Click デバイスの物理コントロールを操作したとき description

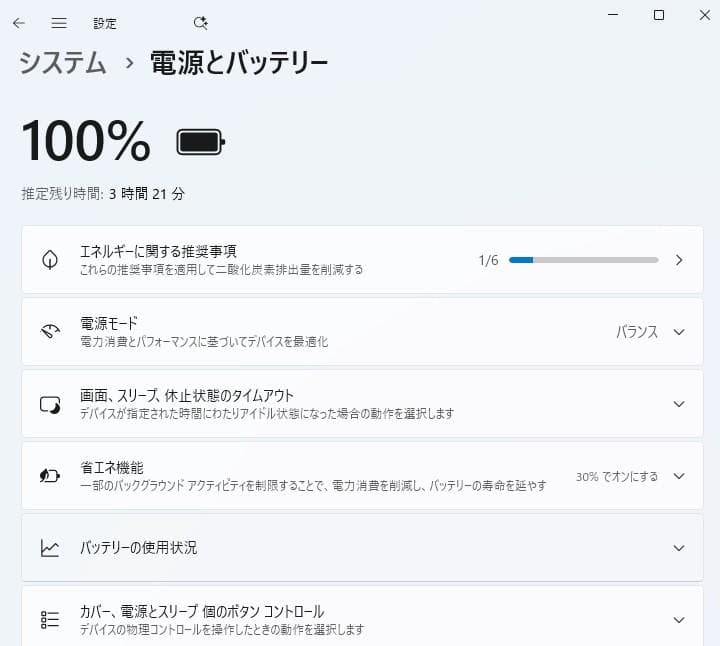[222, 629]
